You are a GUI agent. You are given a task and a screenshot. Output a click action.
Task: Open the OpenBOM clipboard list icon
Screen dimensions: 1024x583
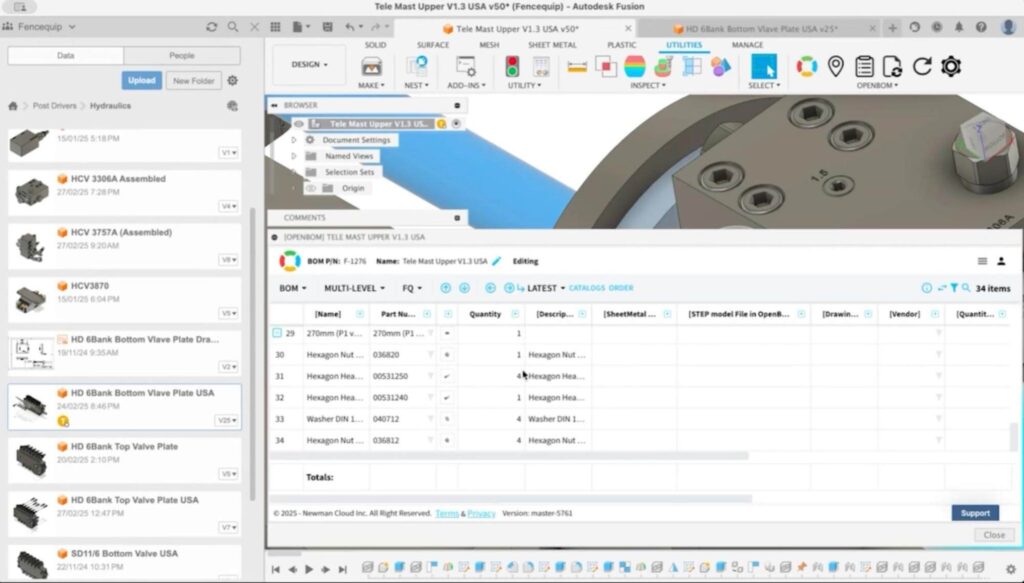864,66
